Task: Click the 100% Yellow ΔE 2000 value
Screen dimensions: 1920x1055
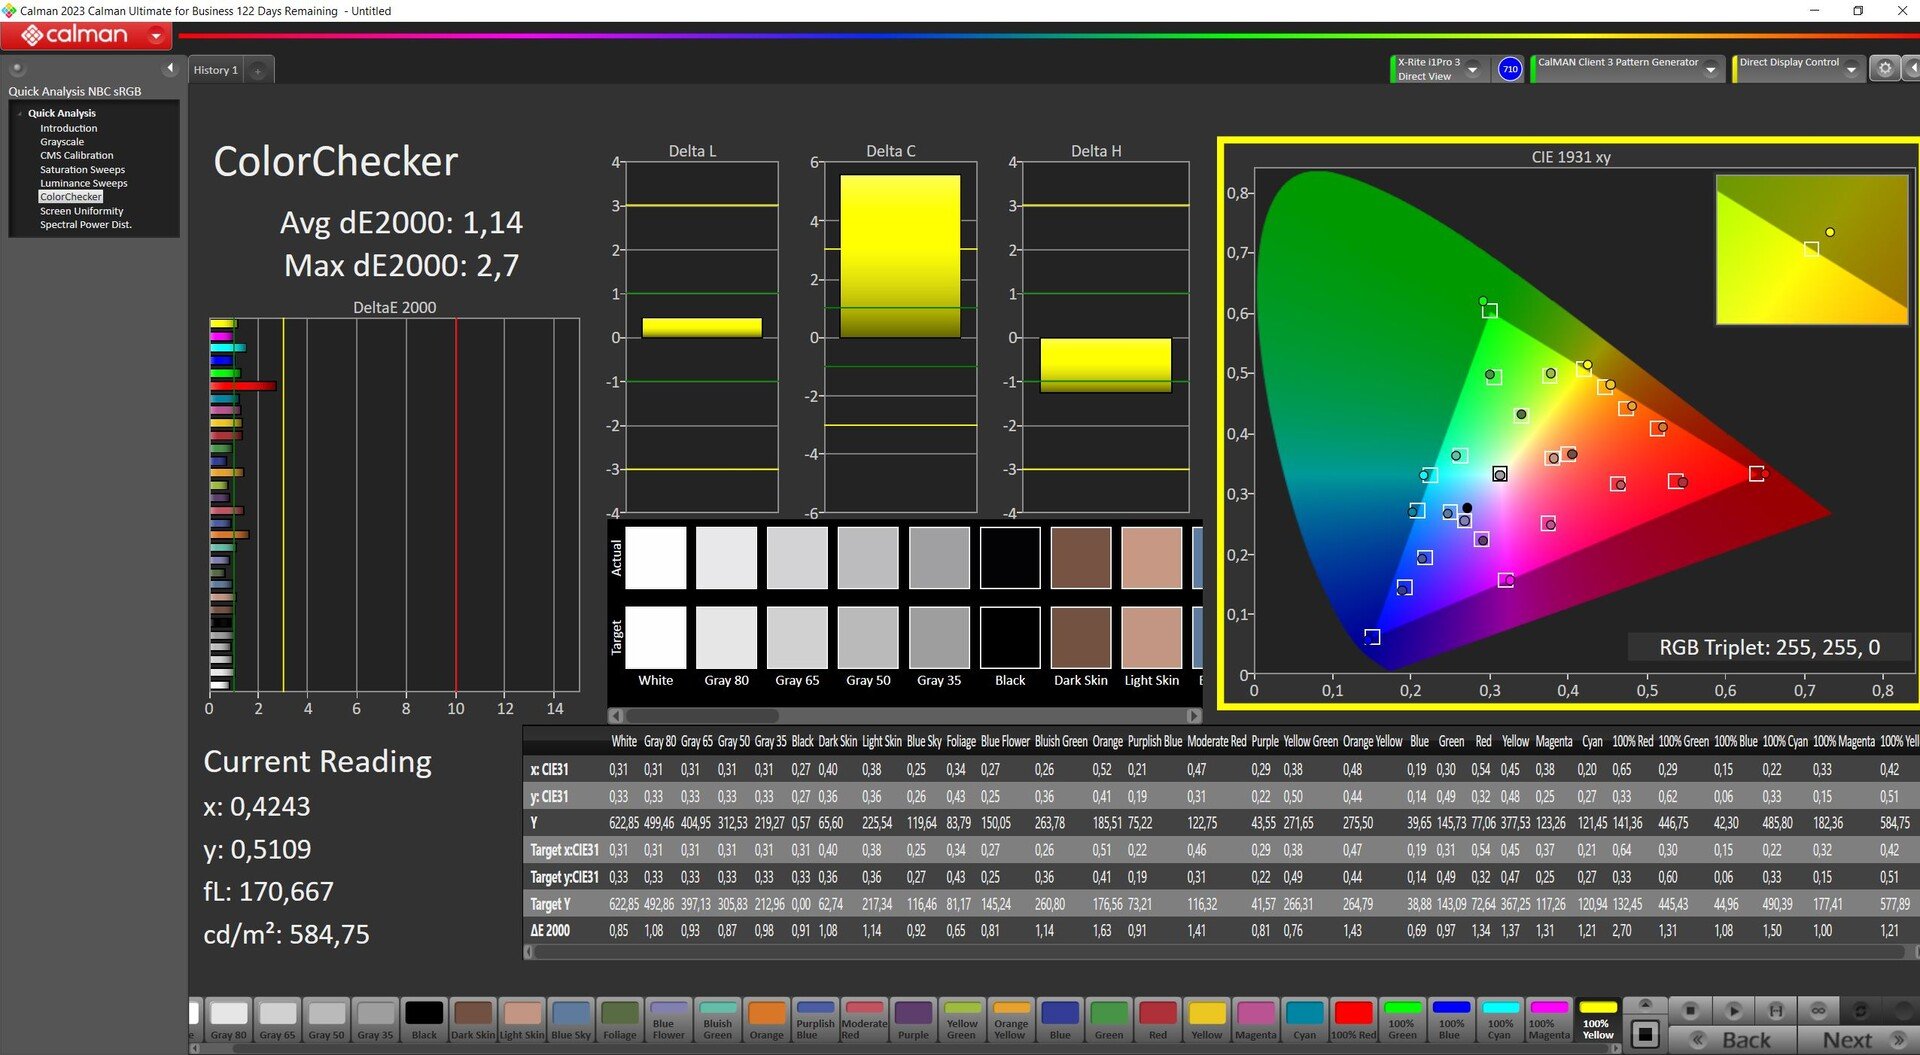Action: [1889, 931]
